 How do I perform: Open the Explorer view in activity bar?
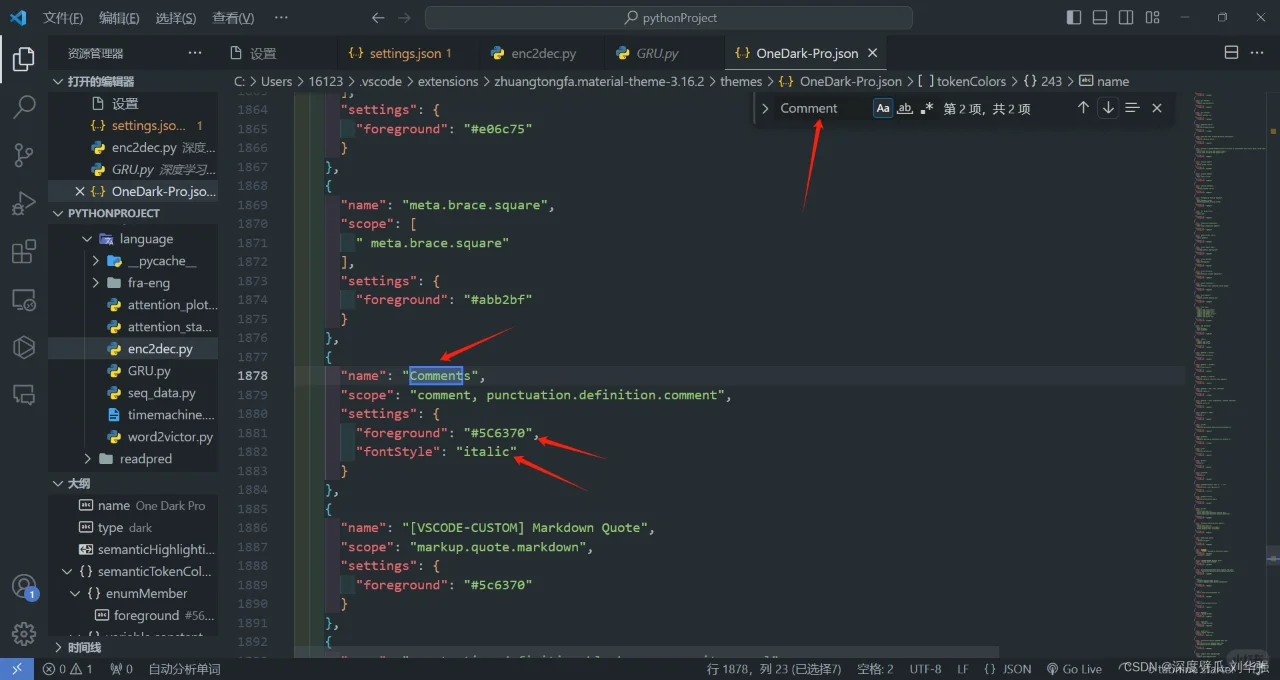[x=24, y=60]
